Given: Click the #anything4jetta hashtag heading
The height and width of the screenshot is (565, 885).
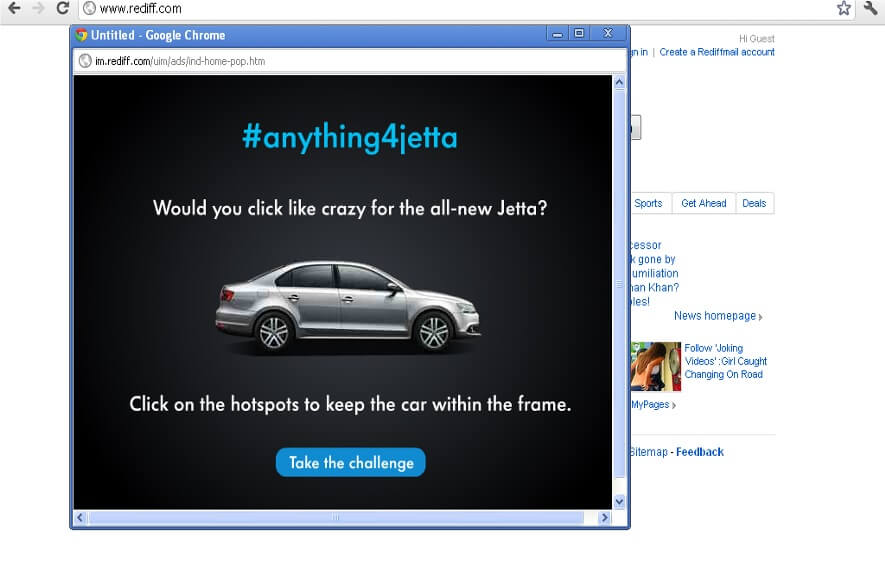Looking at the screenshot, I should coord(349,137).
